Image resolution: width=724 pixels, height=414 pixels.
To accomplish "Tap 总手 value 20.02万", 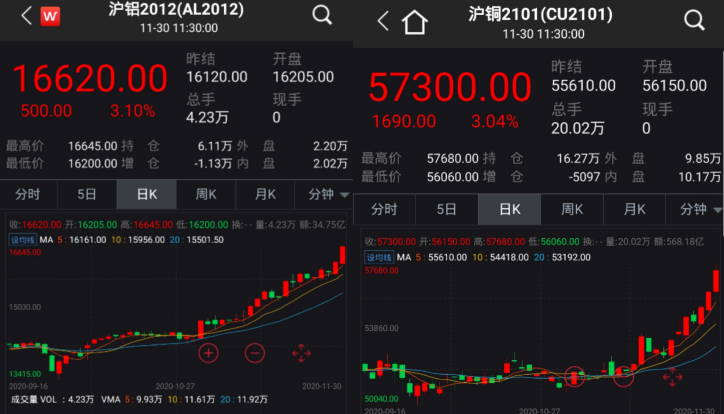I will pos(577,128).
